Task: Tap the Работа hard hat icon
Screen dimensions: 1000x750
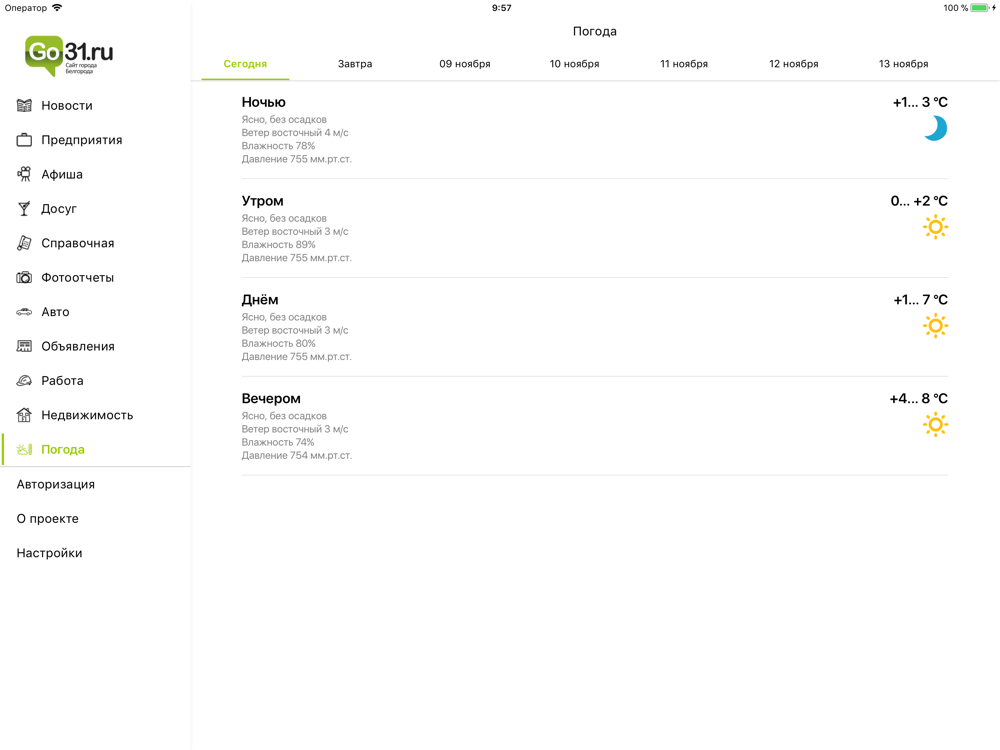Action: pos(24,381)
